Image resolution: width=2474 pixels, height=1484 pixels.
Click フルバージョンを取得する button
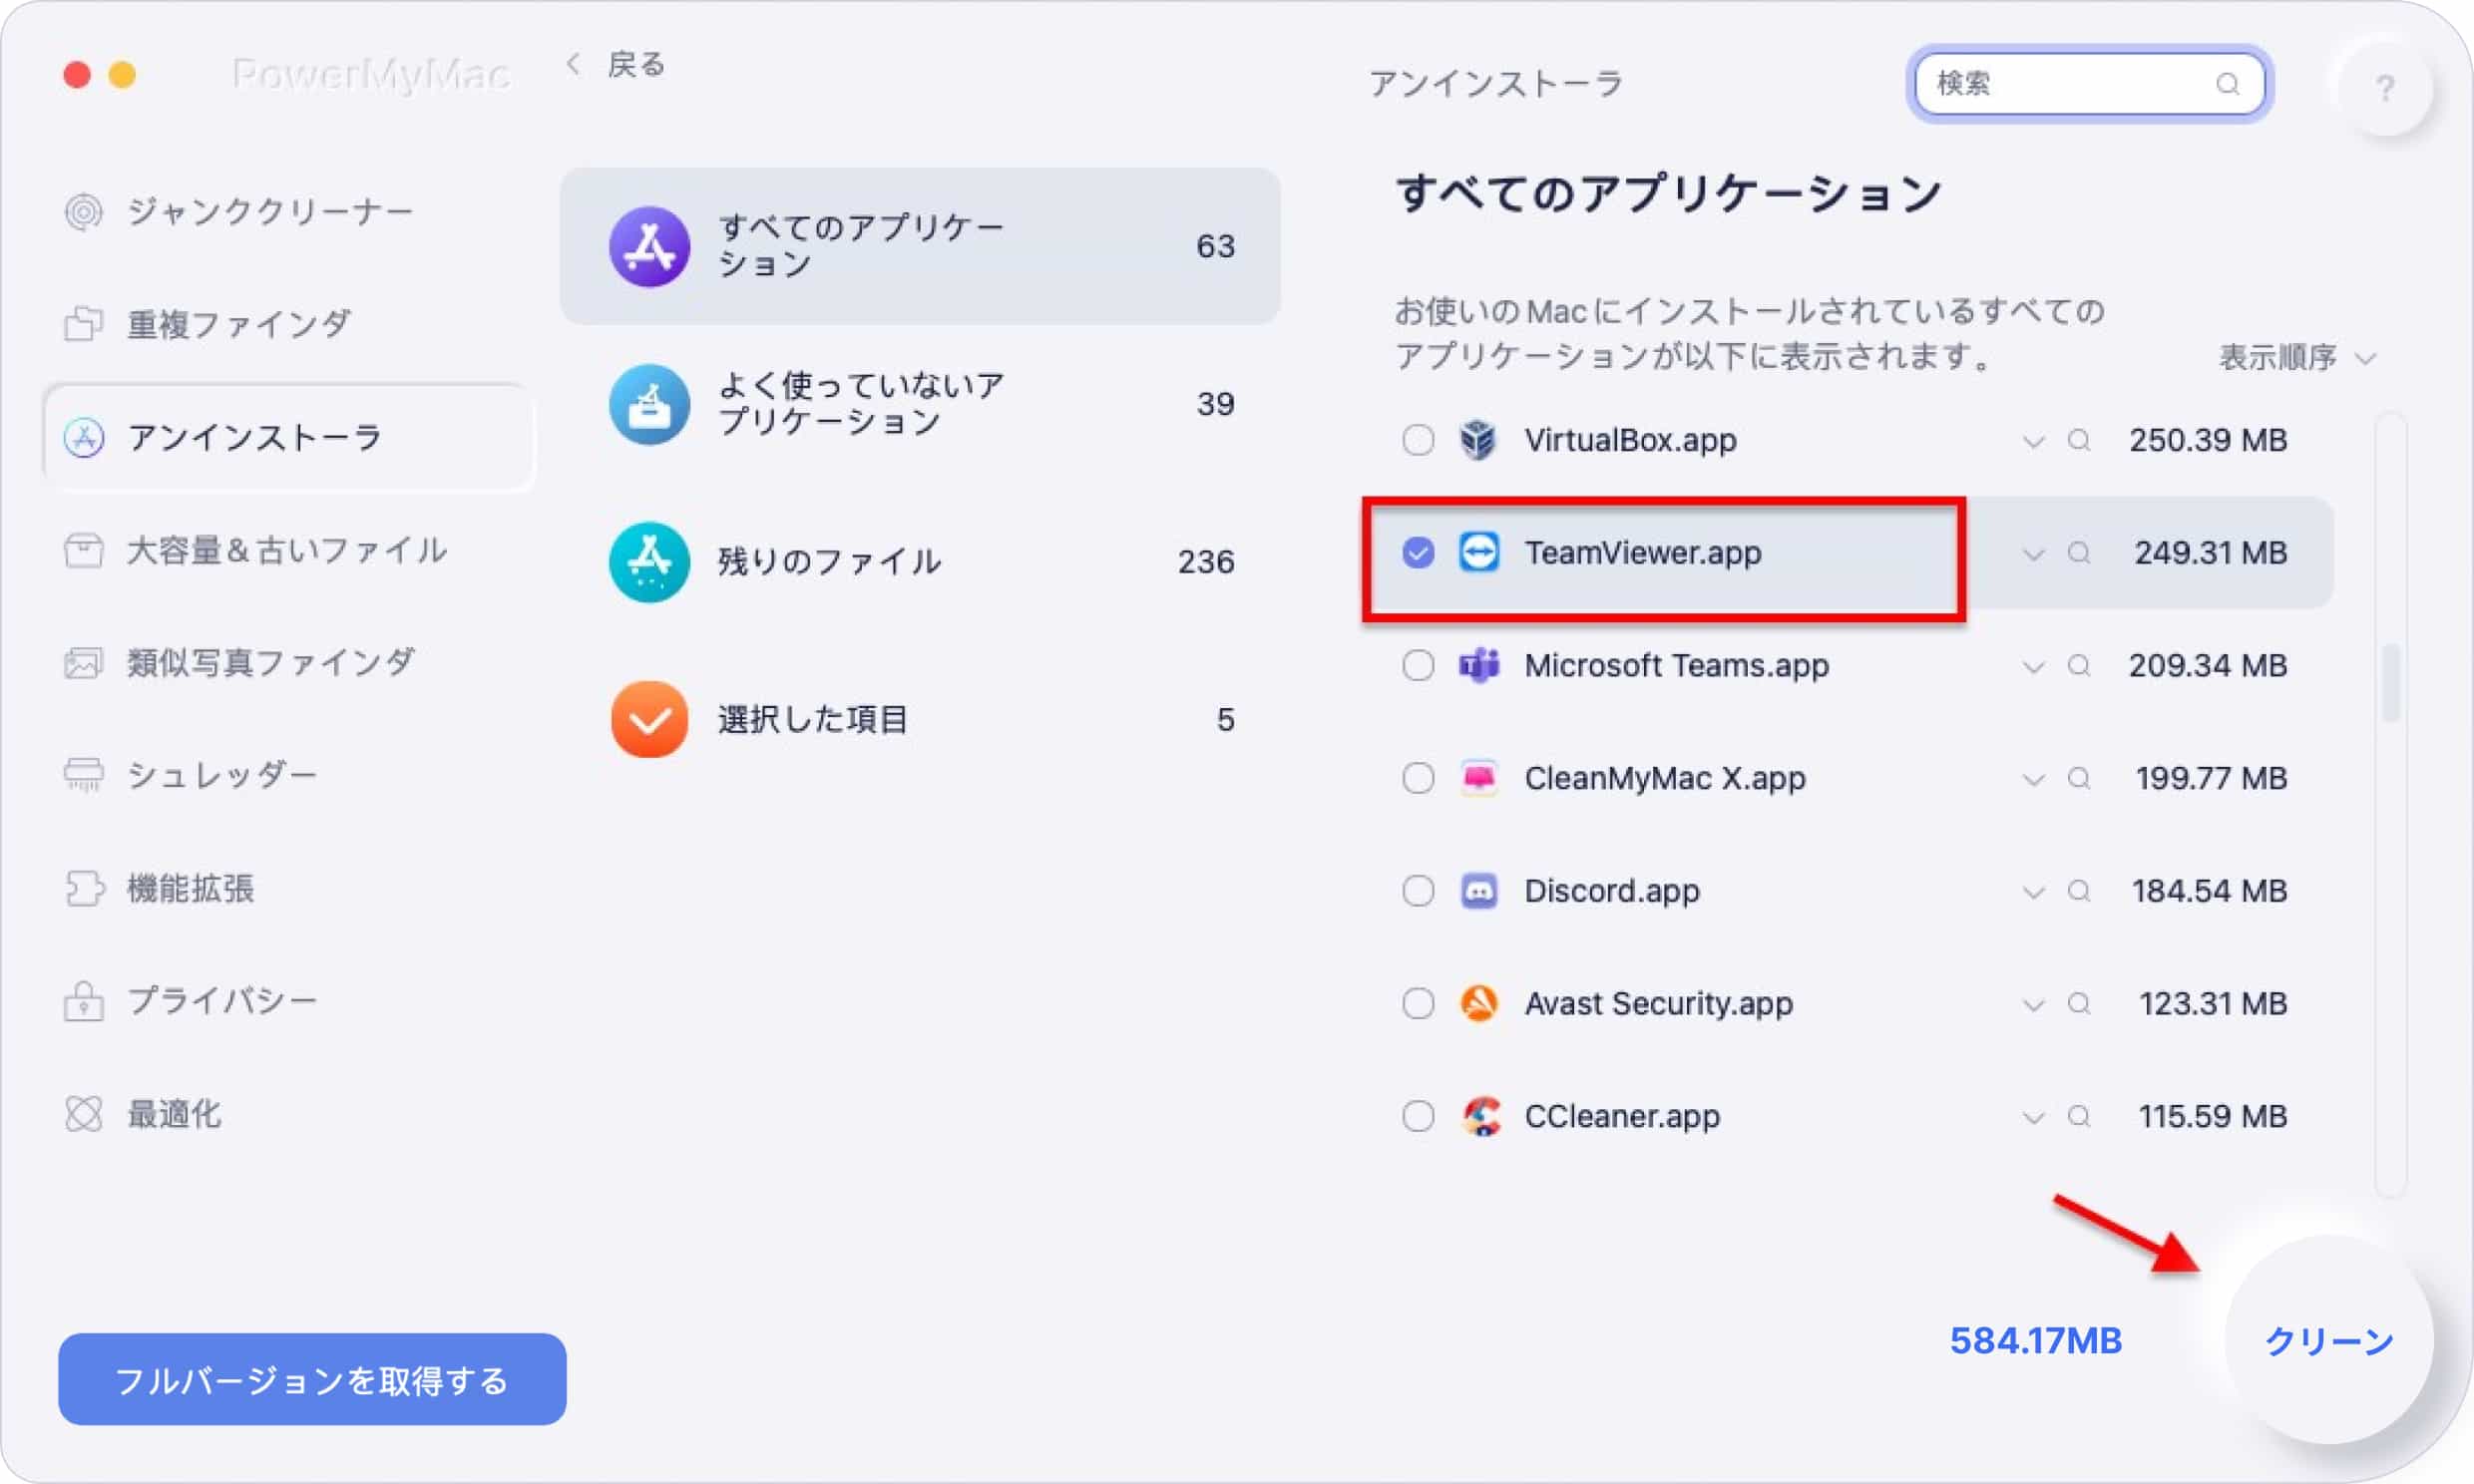click(312, 1379)
